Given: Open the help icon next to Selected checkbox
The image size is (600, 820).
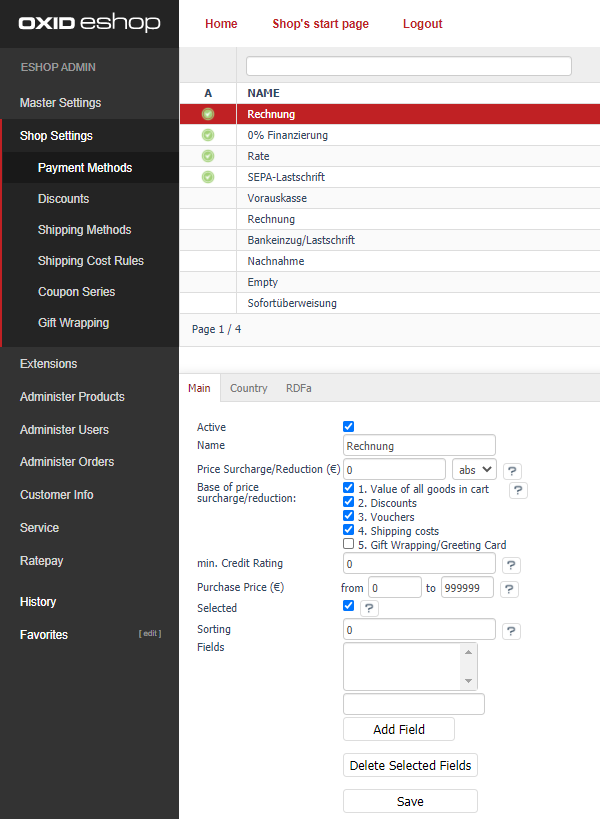Looking at the screenshot, I should click(369, 608).
